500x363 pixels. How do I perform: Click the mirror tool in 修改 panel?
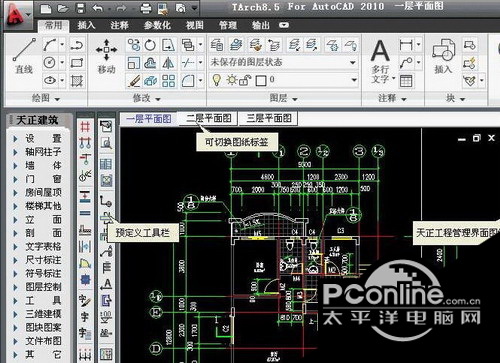(x=168, y=62)
